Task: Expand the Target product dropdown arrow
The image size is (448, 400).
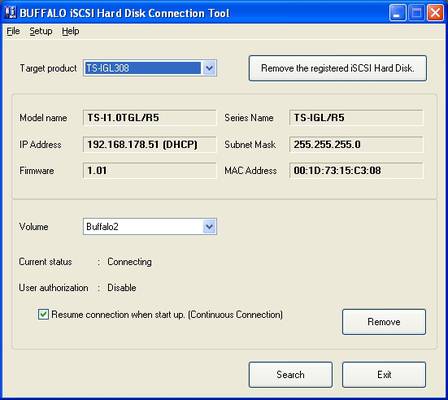Action: 209,68
